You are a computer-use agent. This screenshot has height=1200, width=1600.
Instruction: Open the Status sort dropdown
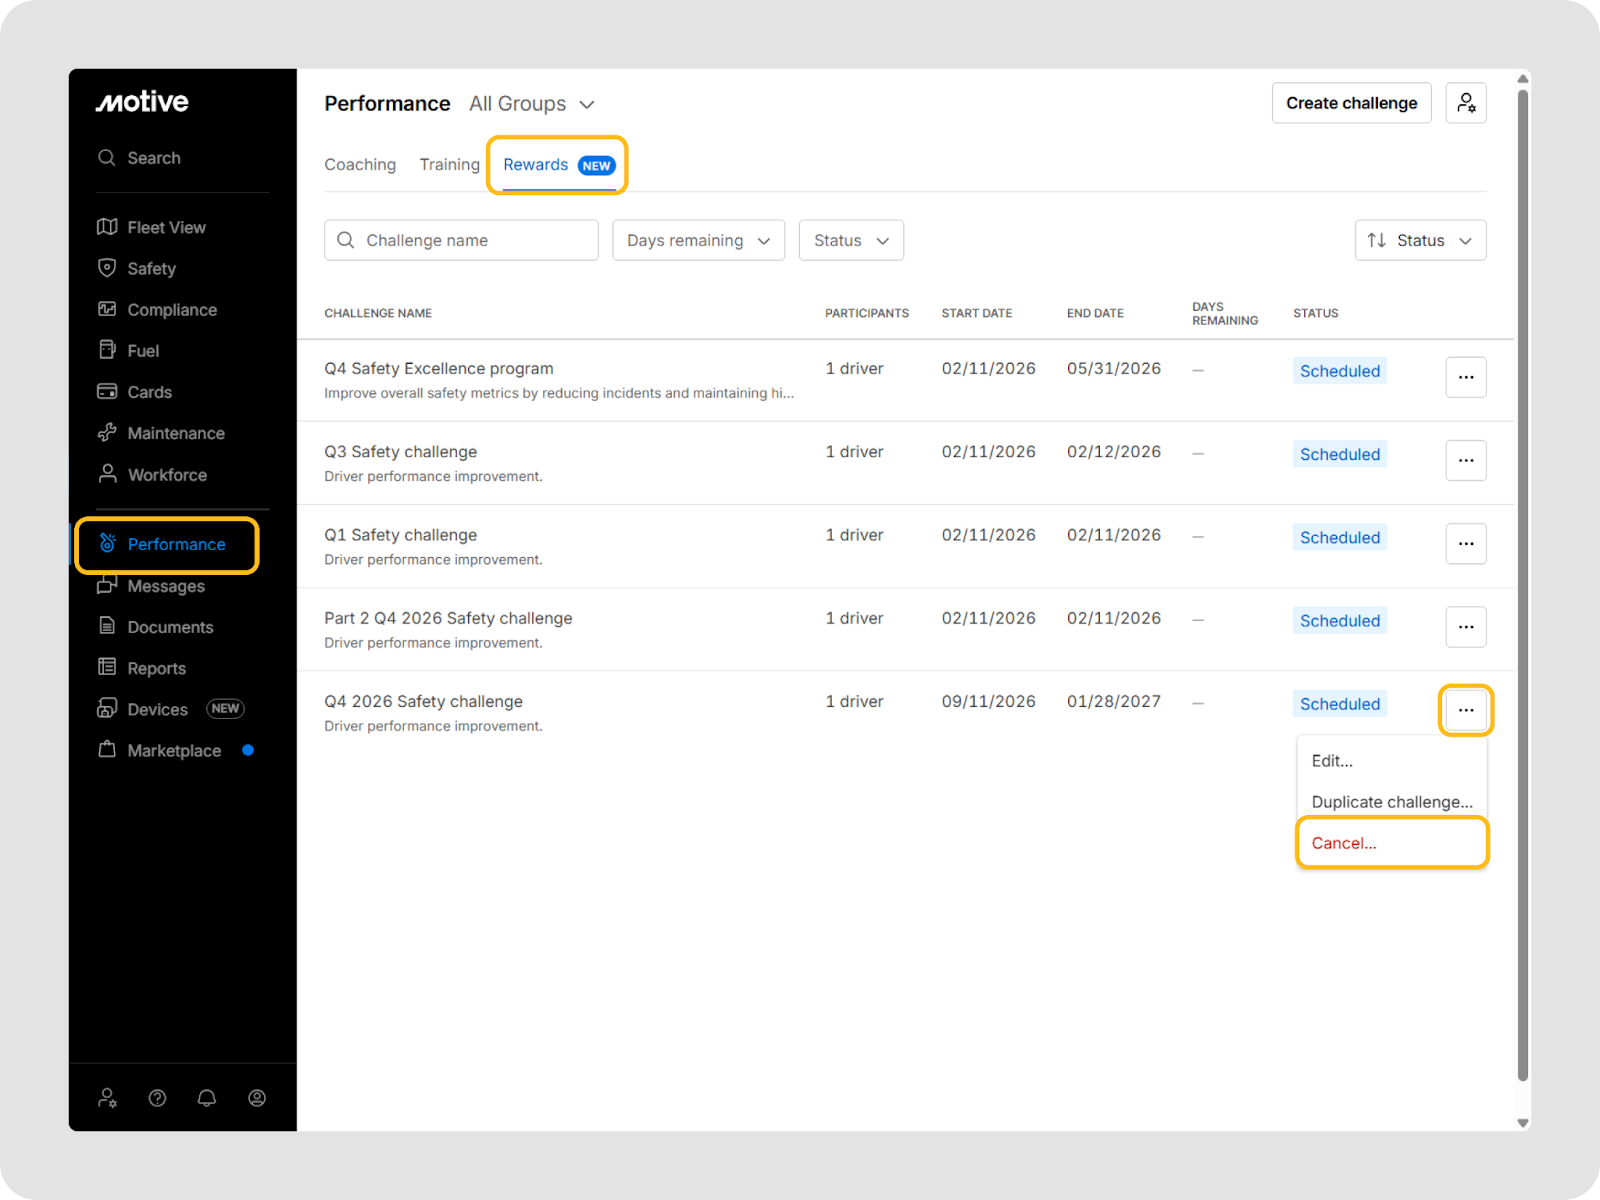click(1420, 240)
